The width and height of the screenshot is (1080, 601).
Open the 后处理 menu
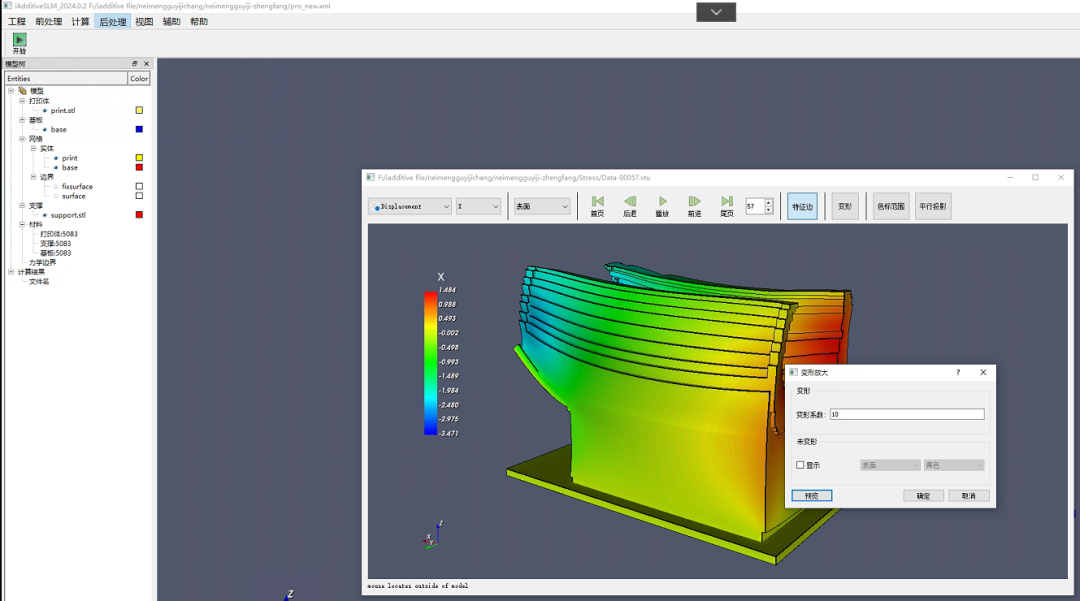[x=112, y=21]
